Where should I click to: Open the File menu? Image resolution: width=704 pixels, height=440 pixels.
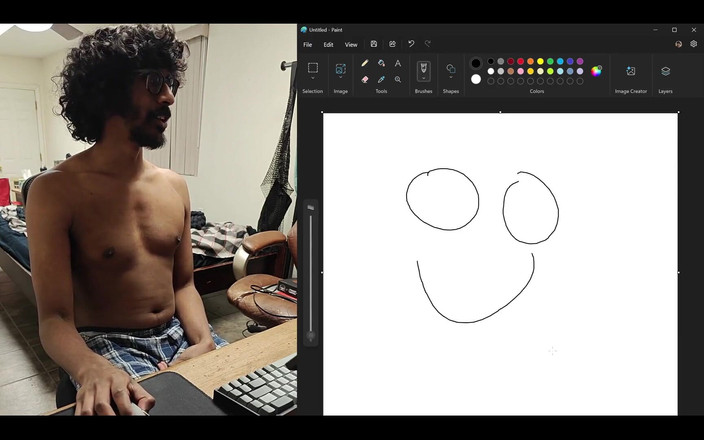[307, 44]
